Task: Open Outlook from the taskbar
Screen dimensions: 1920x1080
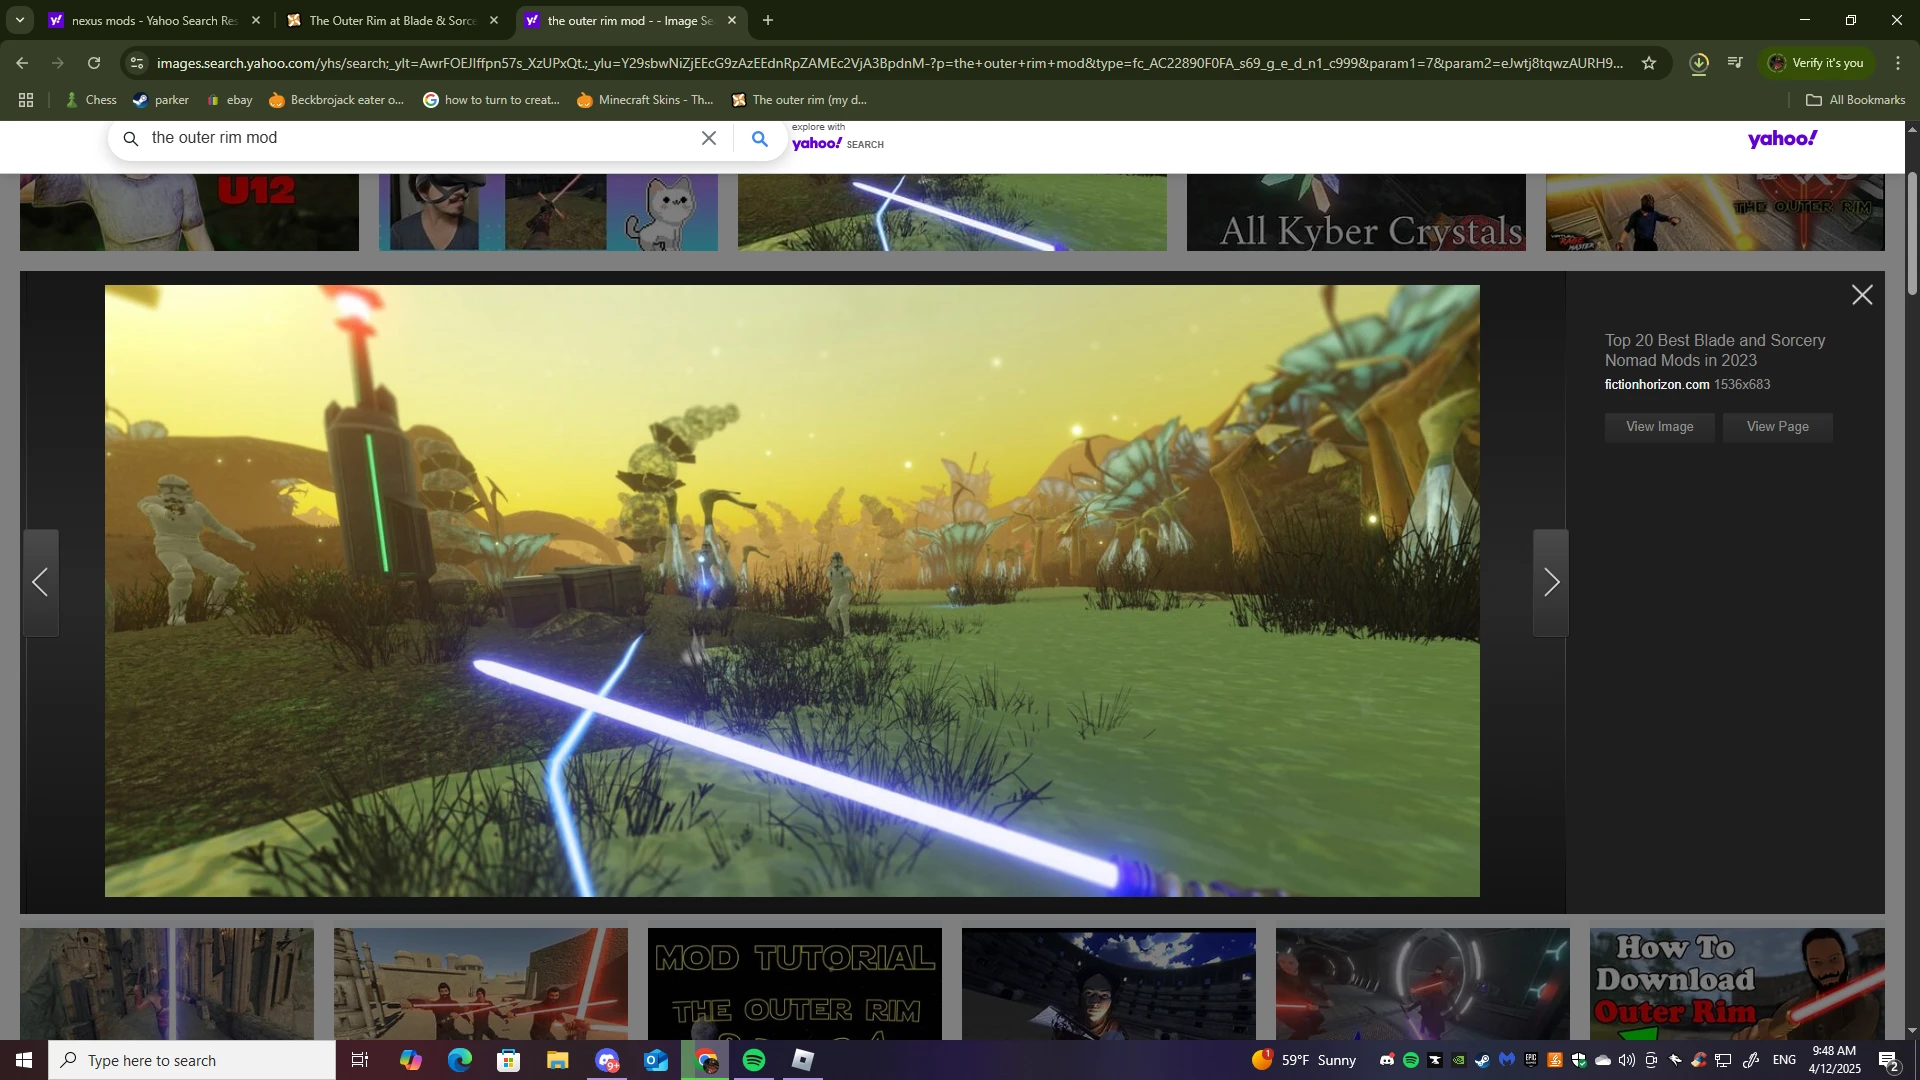Action: 655,1060
